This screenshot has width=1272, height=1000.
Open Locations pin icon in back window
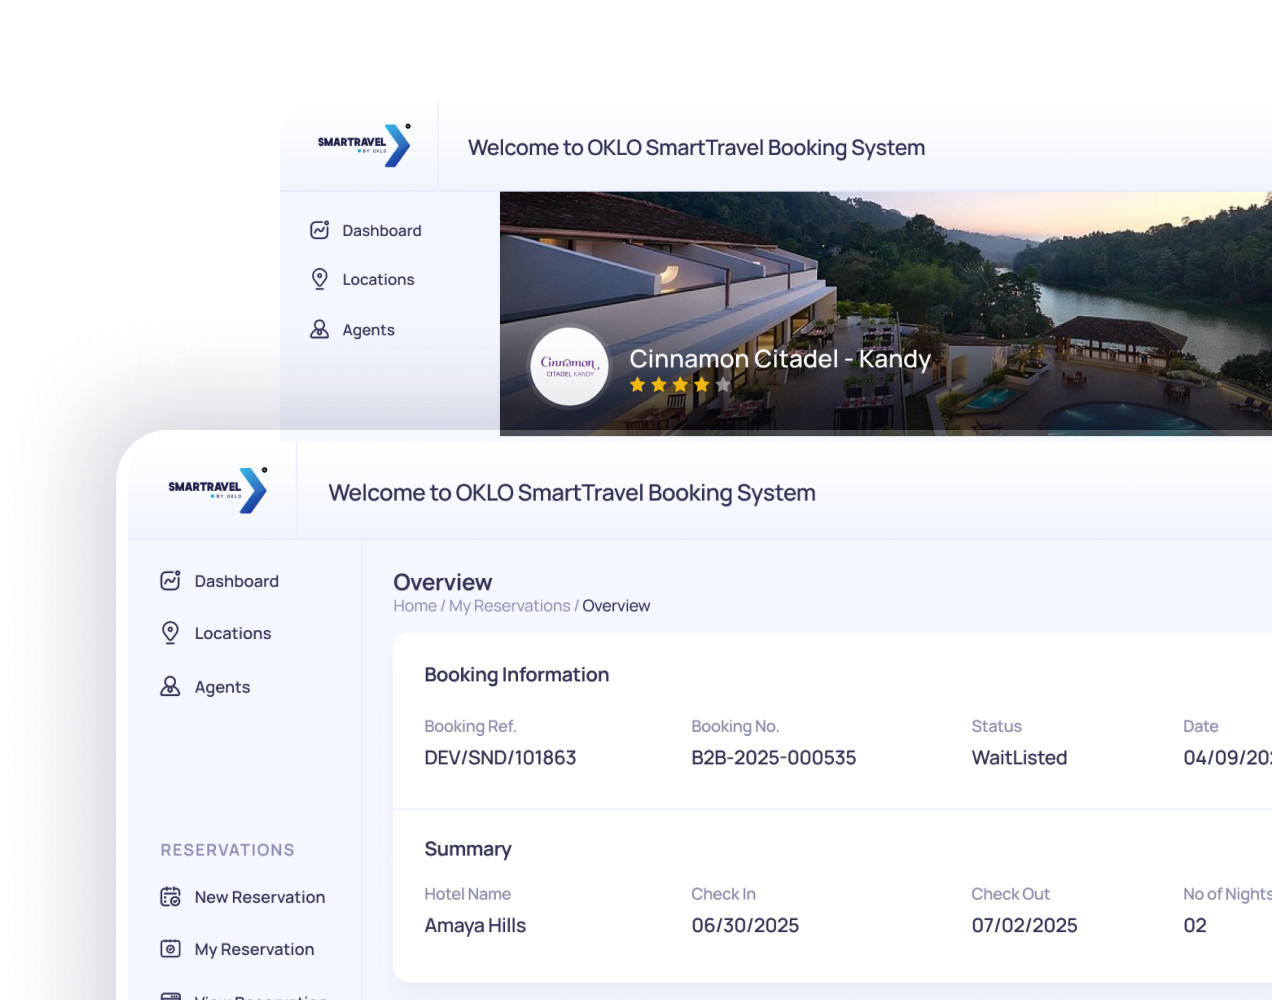tap(320, 279)
